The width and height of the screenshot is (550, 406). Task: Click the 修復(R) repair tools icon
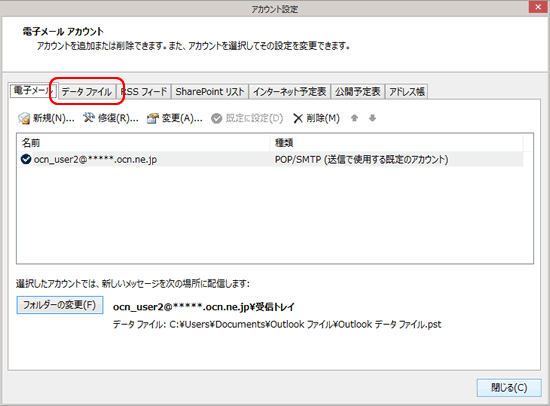[x=88, y=118]
